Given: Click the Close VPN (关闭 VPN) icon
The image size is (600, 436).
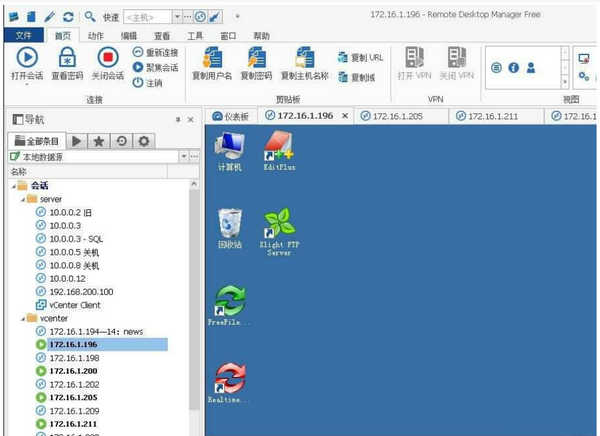Looking at the screenshot, I should [457, 57].
